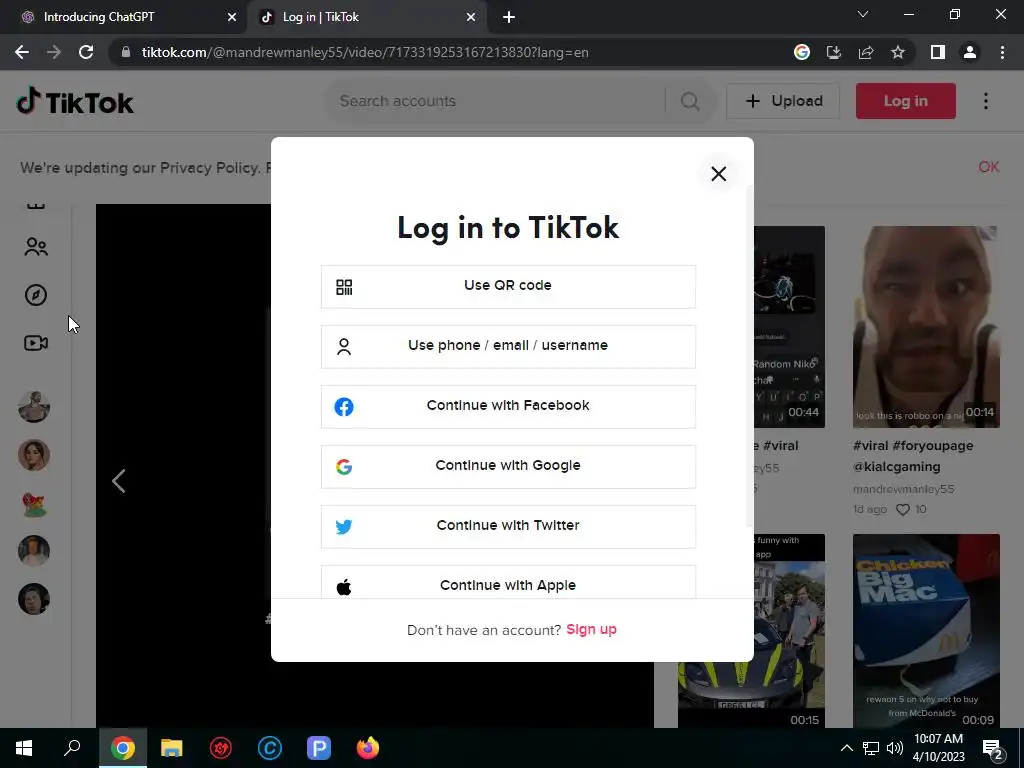Click the browser address bar URL

click(x=365, y=52)
